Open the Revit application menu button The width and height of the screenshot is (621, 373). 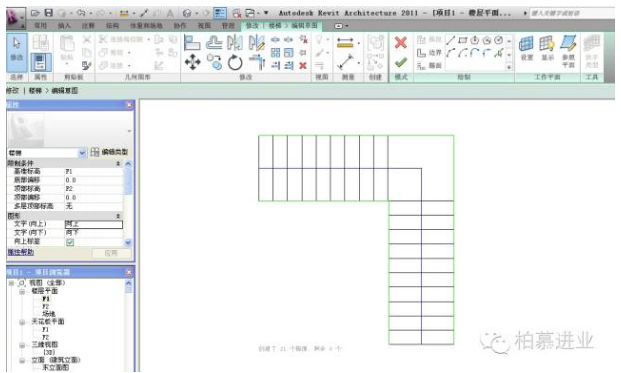[x=15, y=17]
